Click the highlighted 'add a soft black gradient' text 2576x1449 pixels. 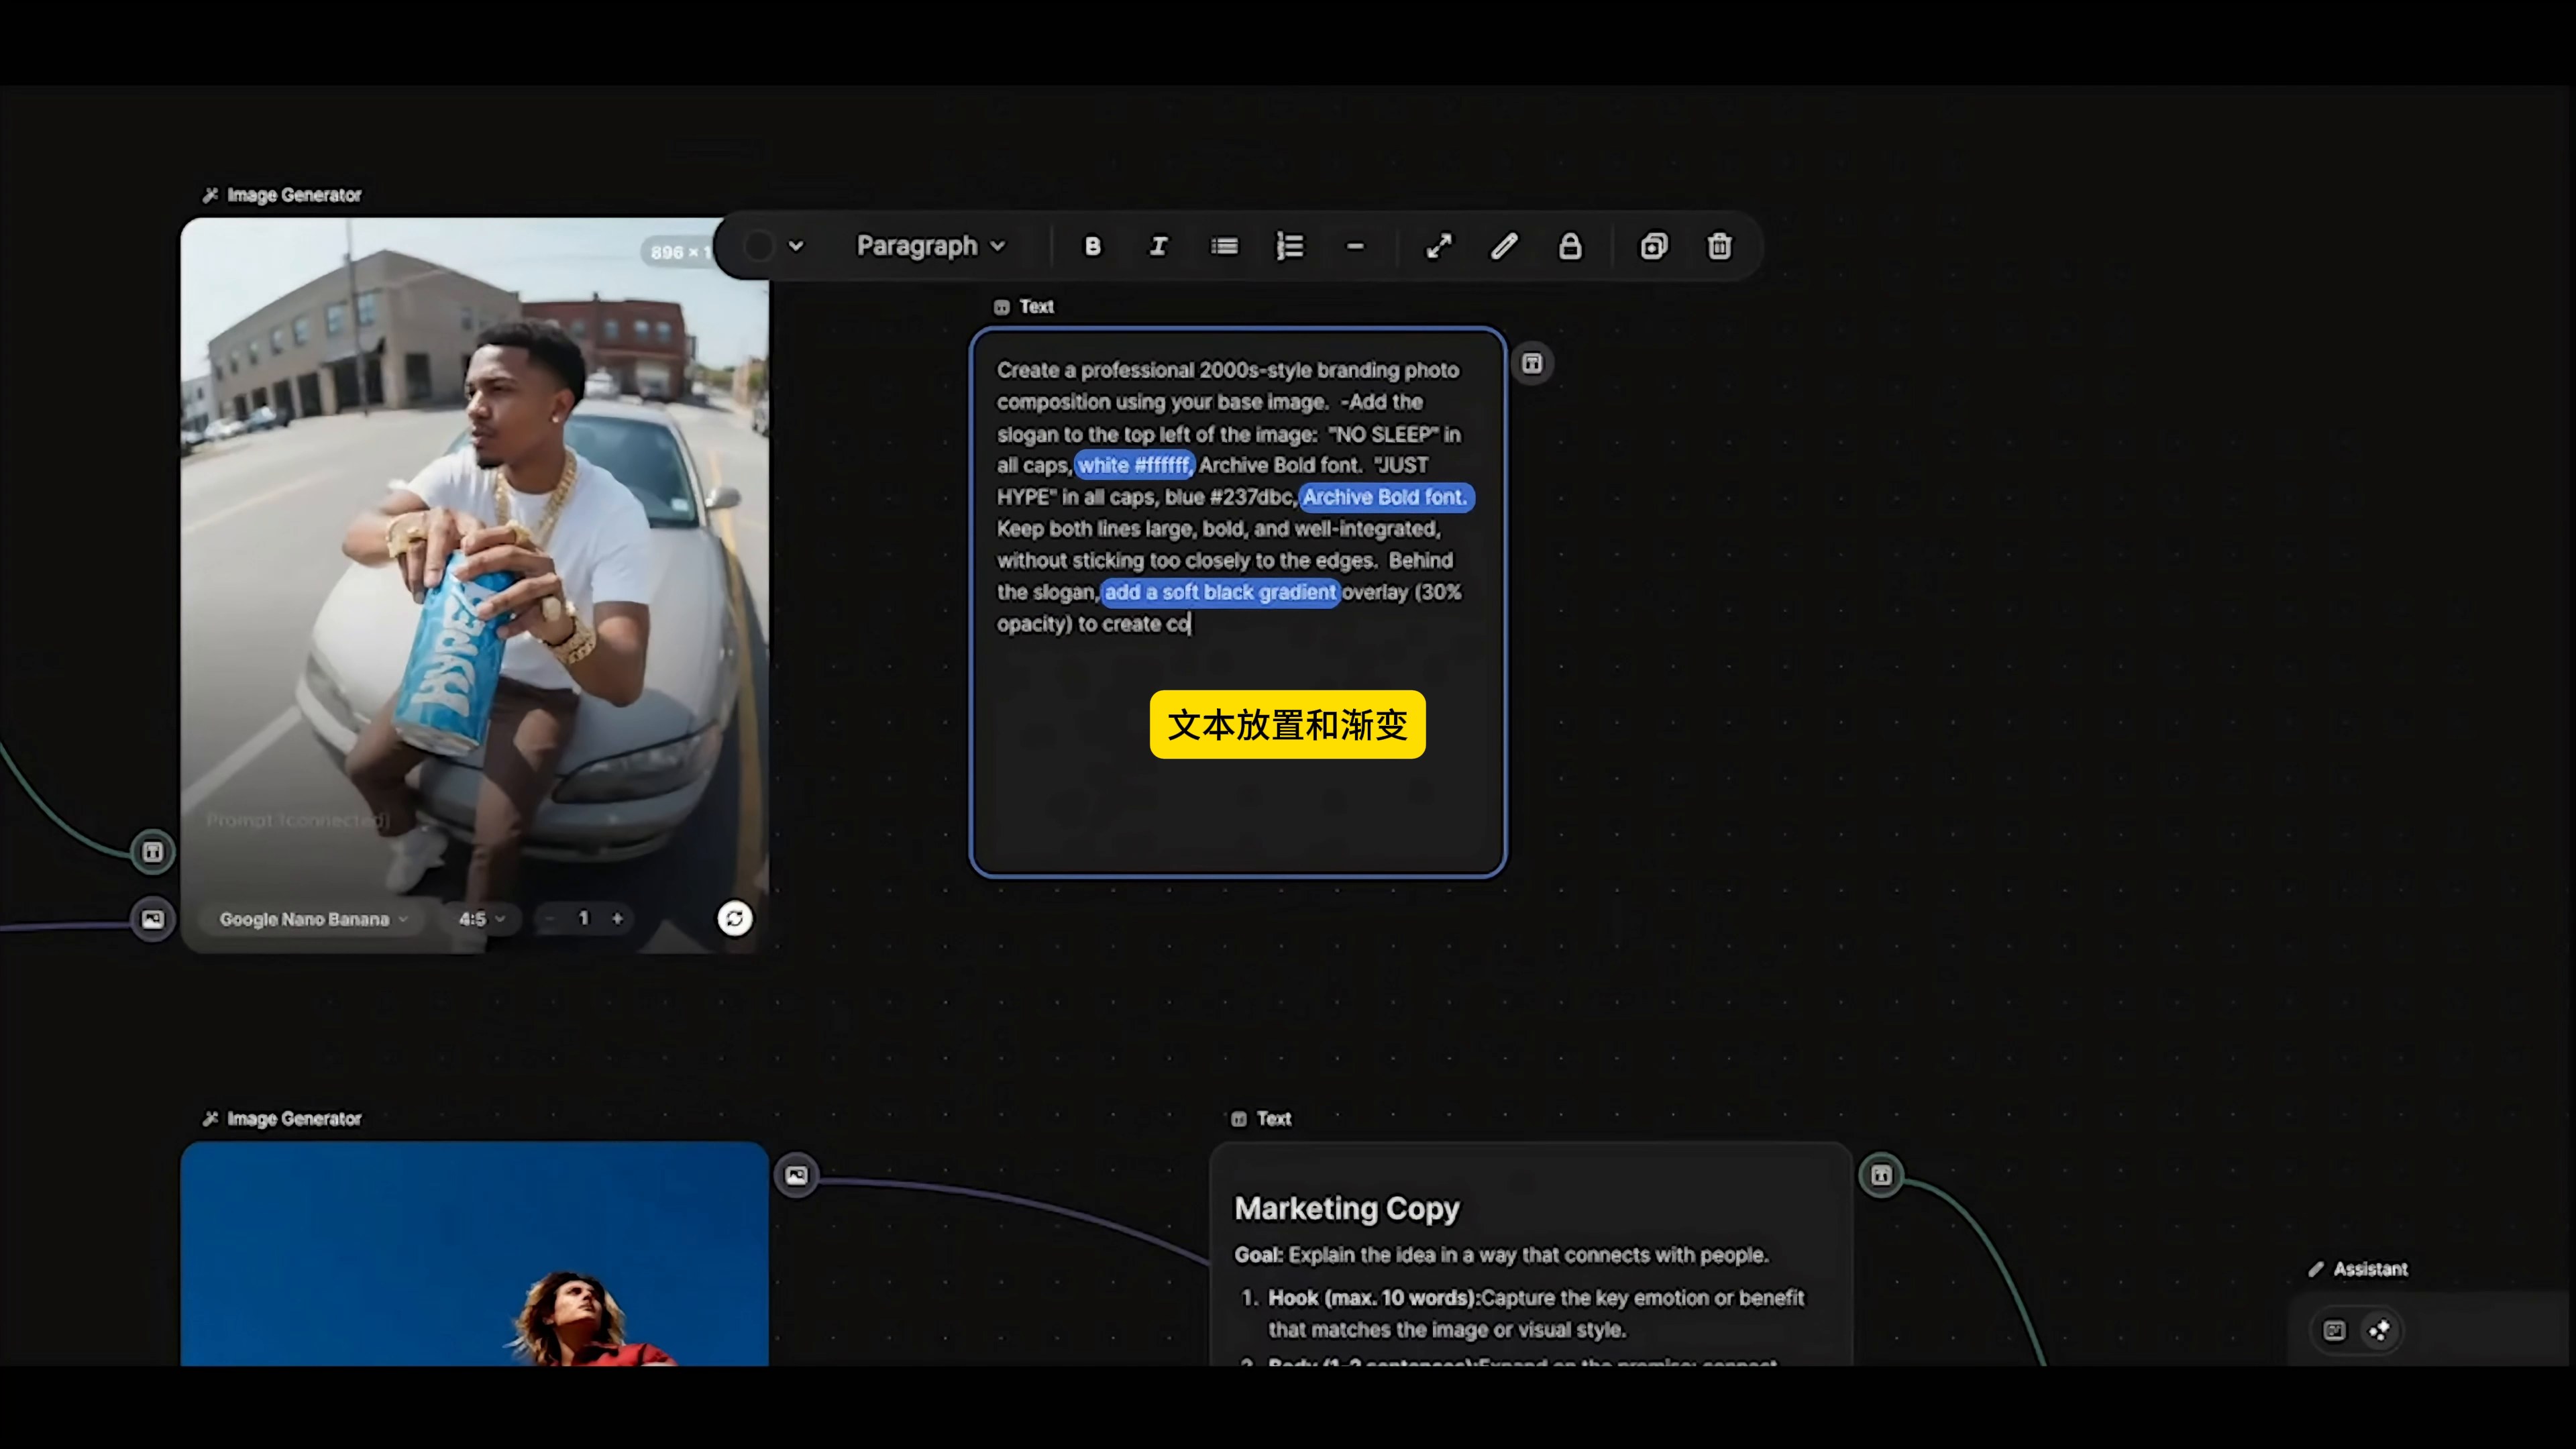(x=1220, y=592)
